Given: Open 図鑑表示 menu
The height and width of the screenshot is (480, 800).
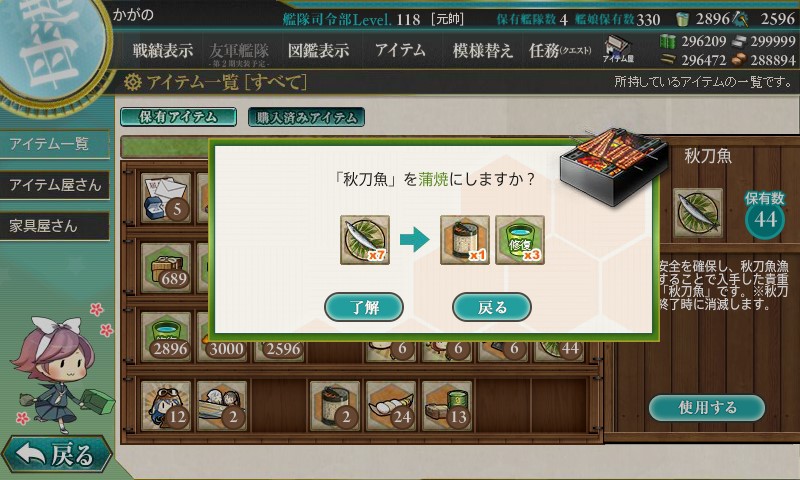Looking at the screenshot, I should pos(318,50).
